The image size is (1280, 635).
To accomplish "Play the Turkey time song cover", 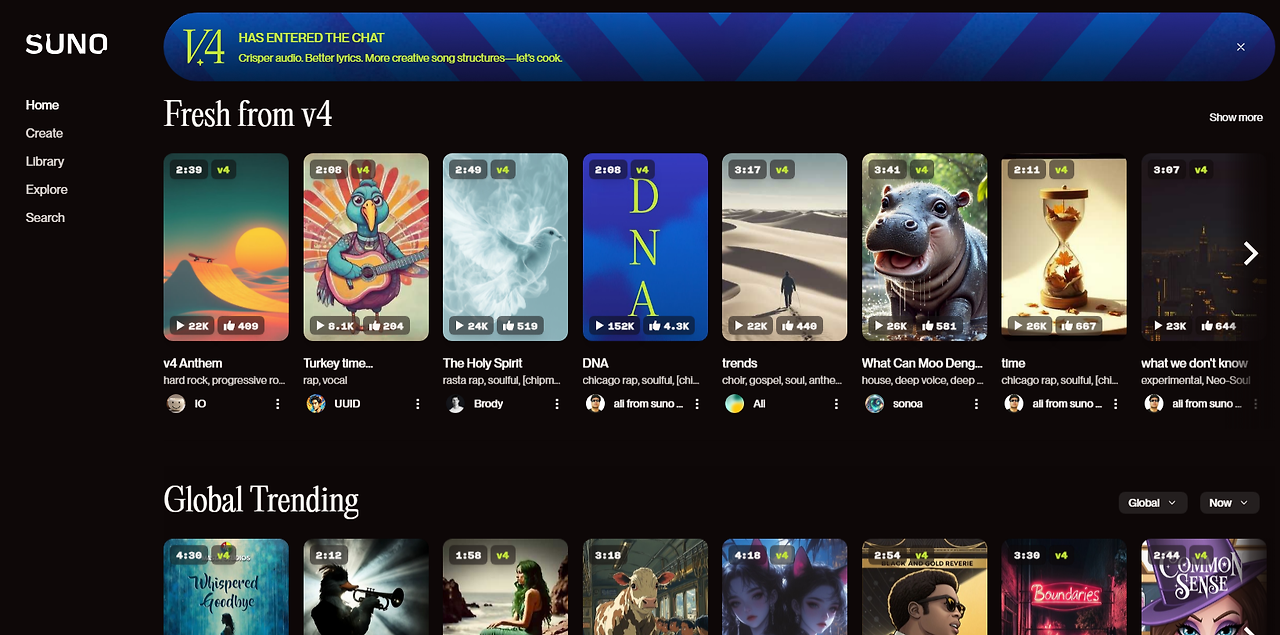I will click(x=366, y=247).
